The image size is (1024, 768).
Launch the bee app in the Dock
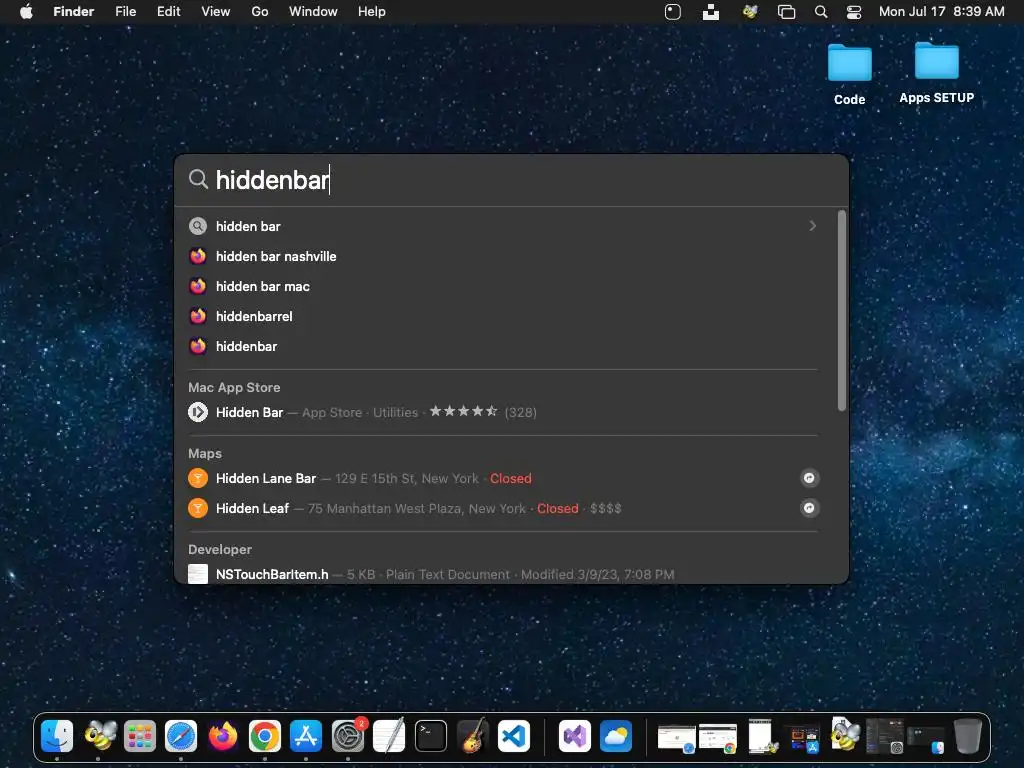[99, 737]
